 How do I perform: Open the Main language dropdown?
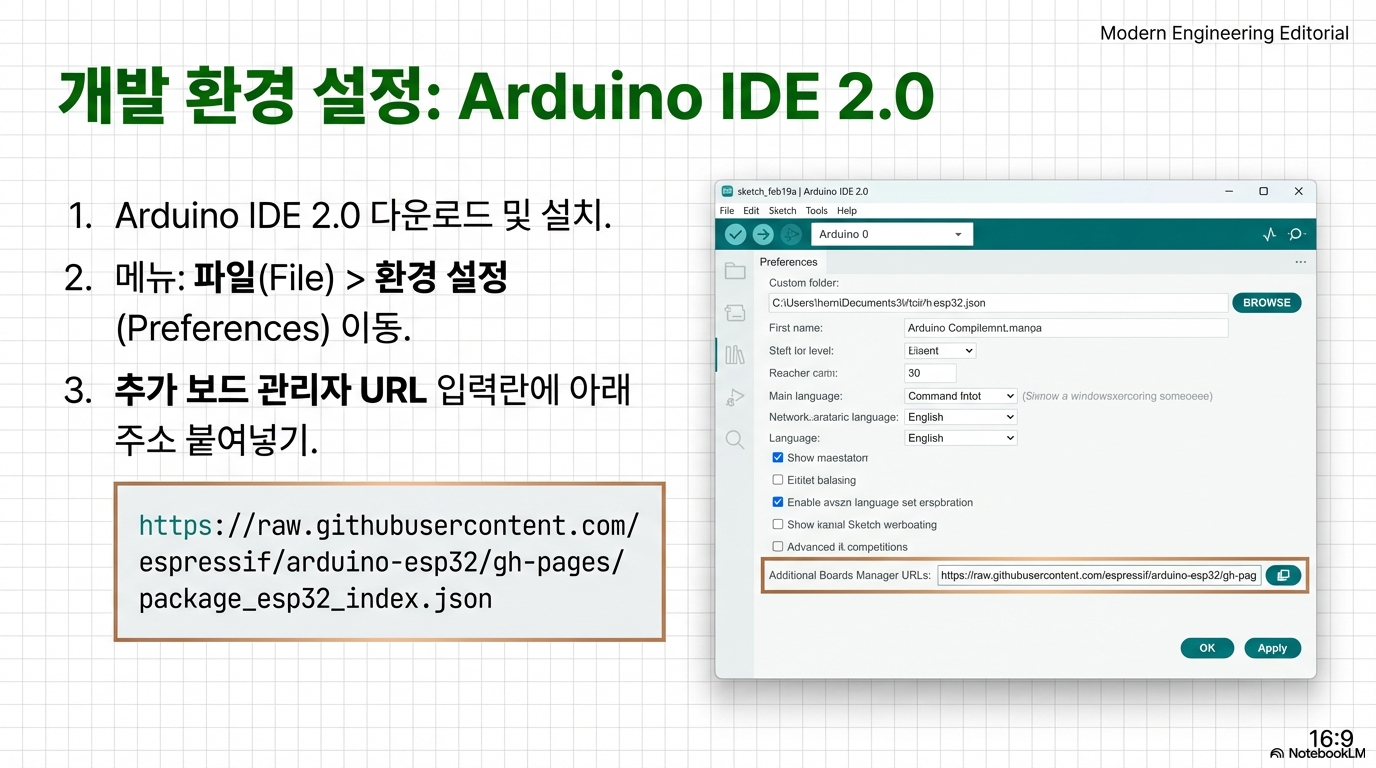(x=960, y=396)
